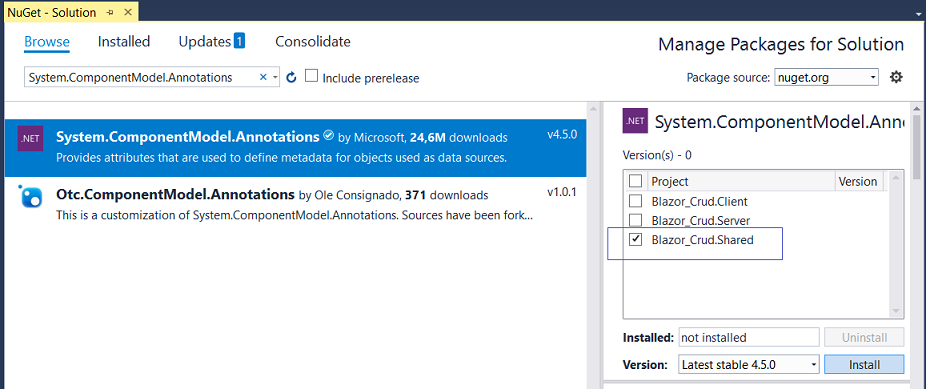Click the 'Version(s) - 0' label
The image size is (926, 389).
[x=657, y=155]
